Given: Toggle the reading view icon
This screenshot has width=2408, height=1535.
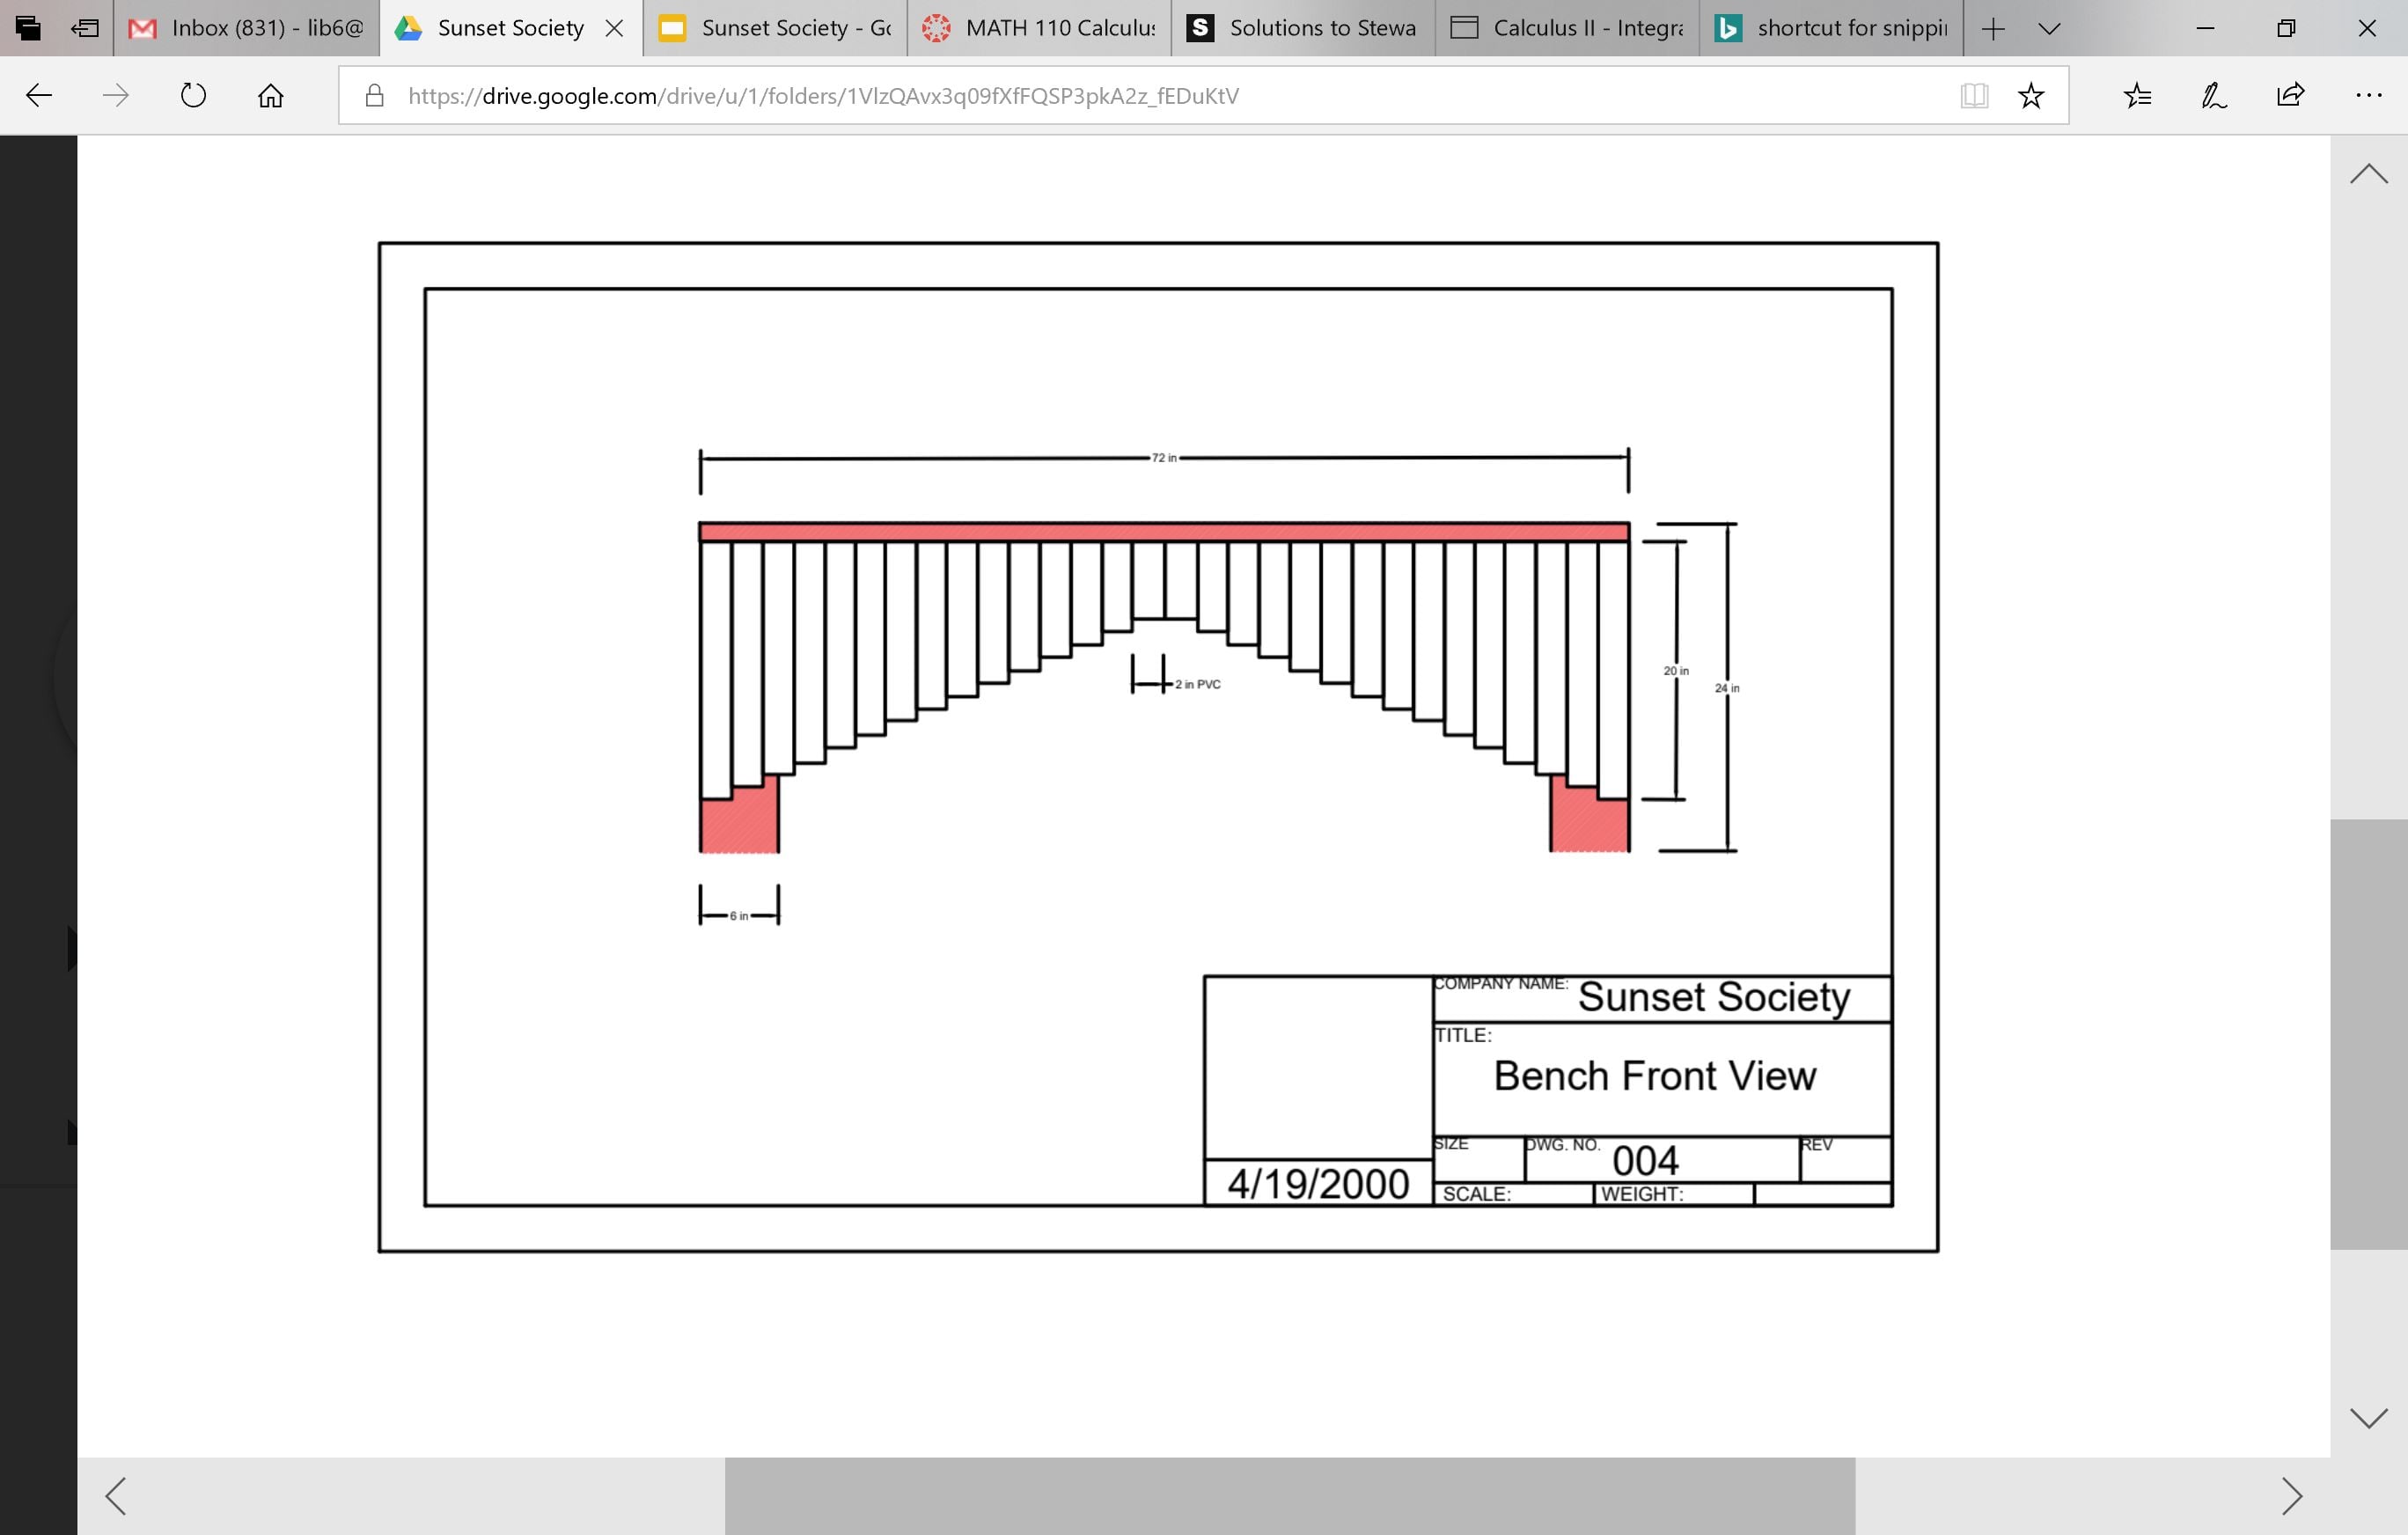Looking at the screenshot, I should [1973, 96].
